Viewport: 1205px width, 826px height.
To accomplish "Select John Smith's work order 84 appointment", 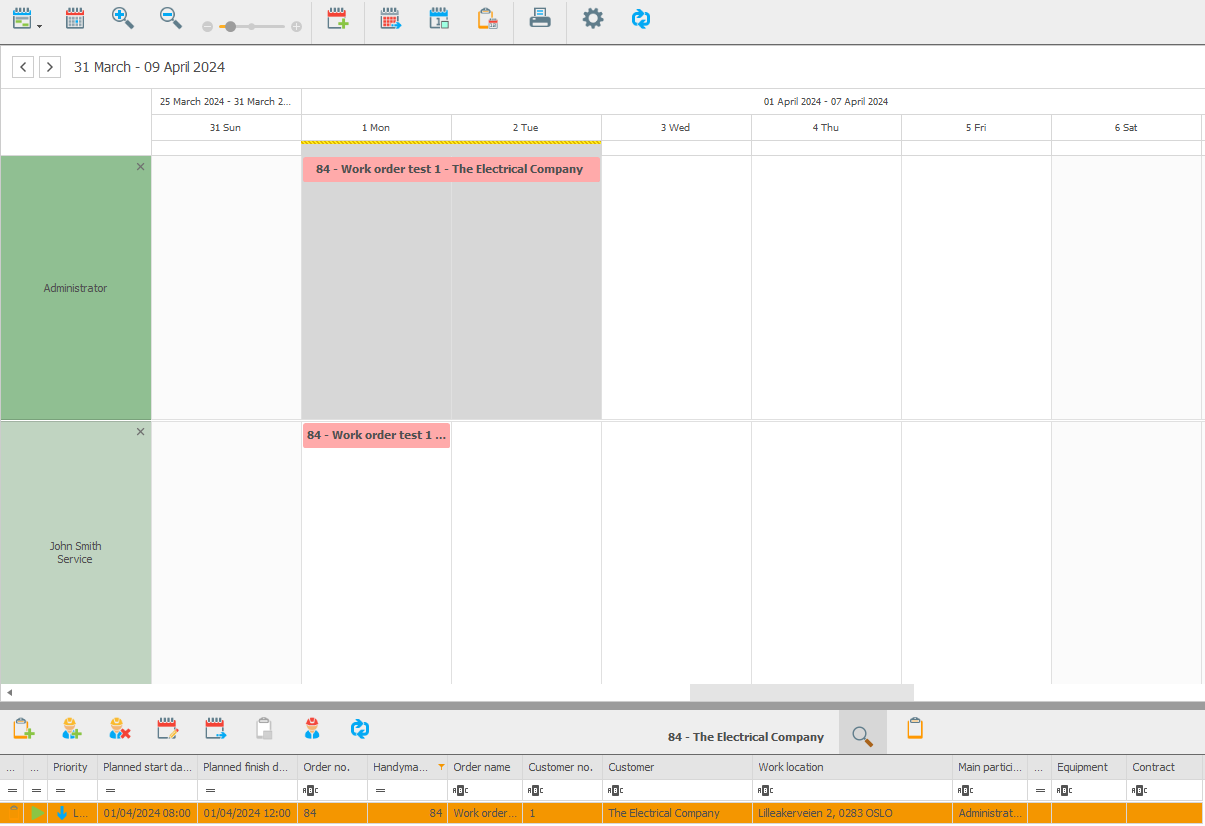I will pos(376,435).
